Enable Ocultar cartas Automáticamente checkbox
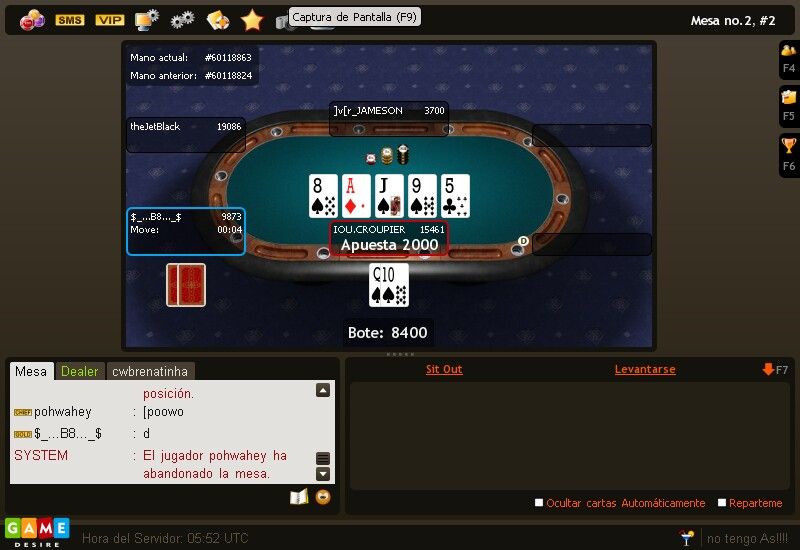 click(539, 503)
